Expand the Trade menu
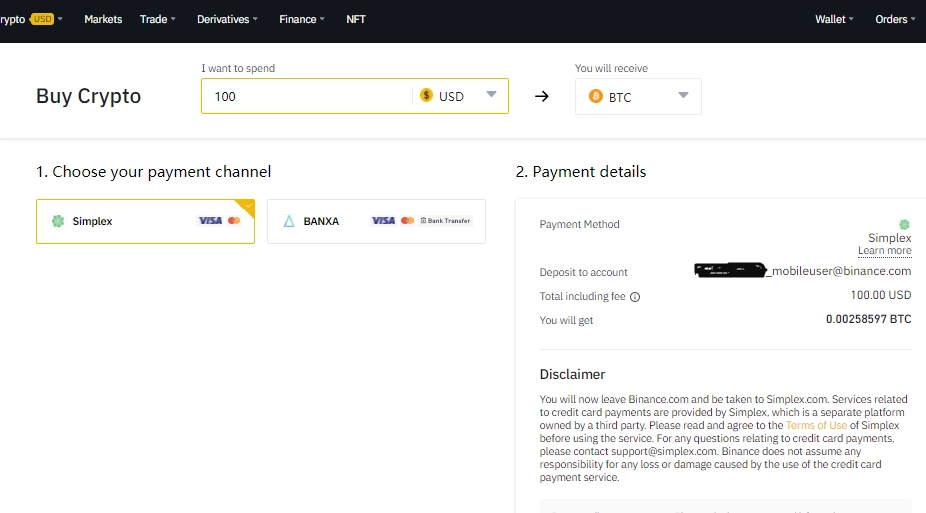Screen dimensions: 926x513 click(158, 19)
